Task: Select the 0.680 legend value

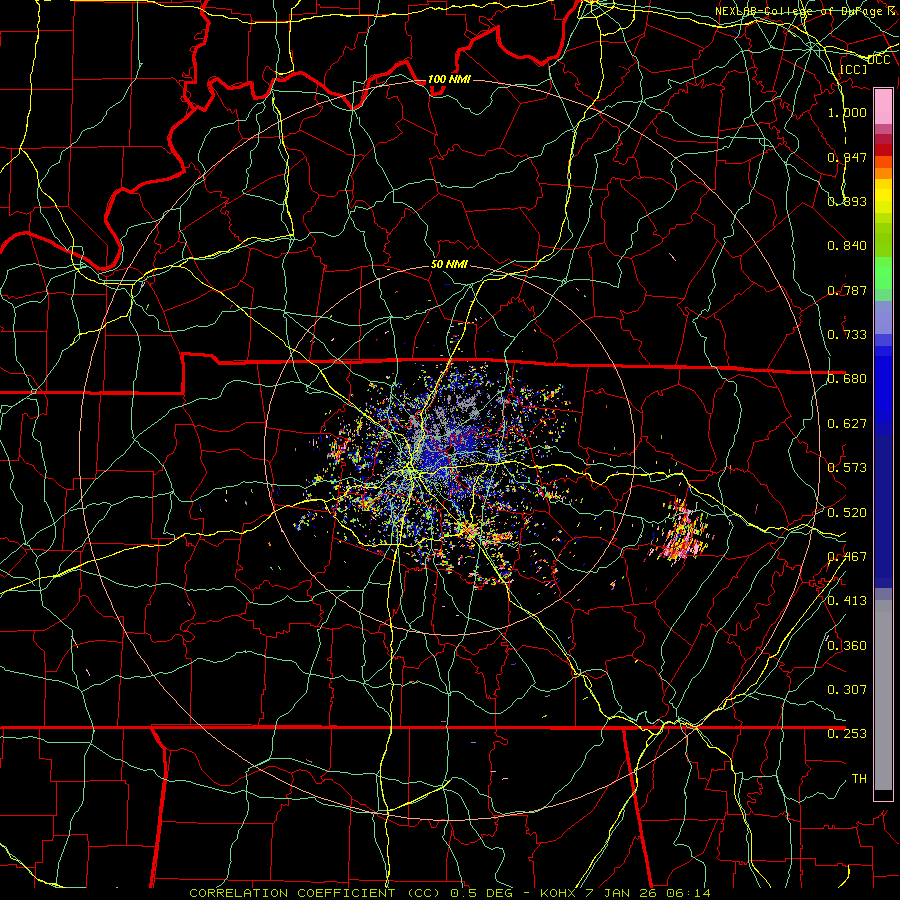Action: pos(847,379)
